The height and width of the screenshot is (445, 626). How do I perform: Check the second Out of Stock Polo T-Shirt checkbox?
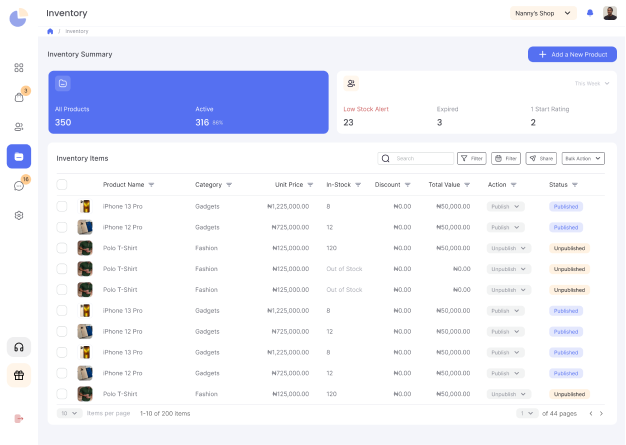point(61,289)
